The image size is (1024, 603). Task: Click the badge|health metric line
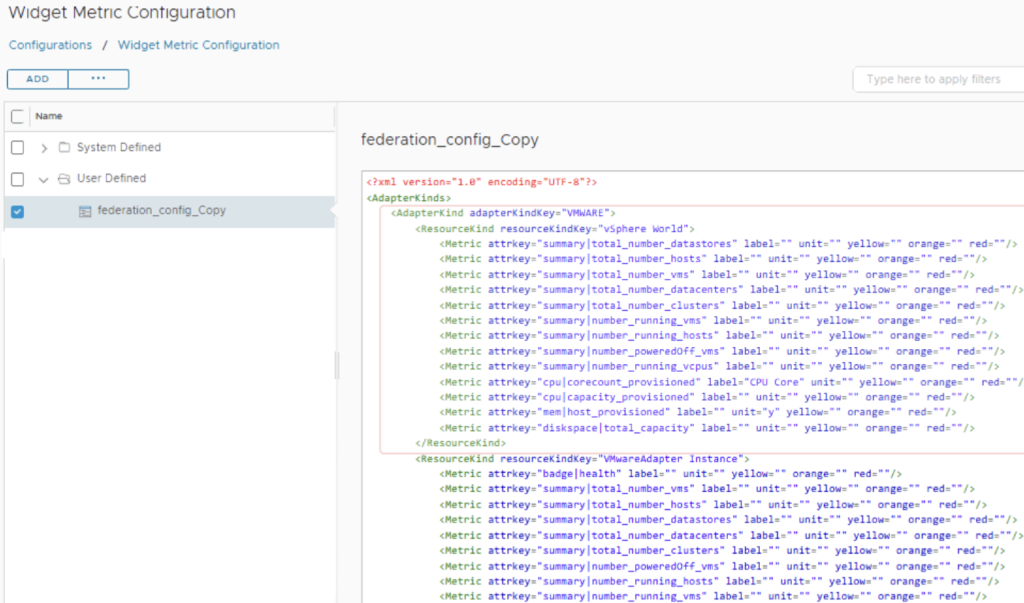(671, 474)
